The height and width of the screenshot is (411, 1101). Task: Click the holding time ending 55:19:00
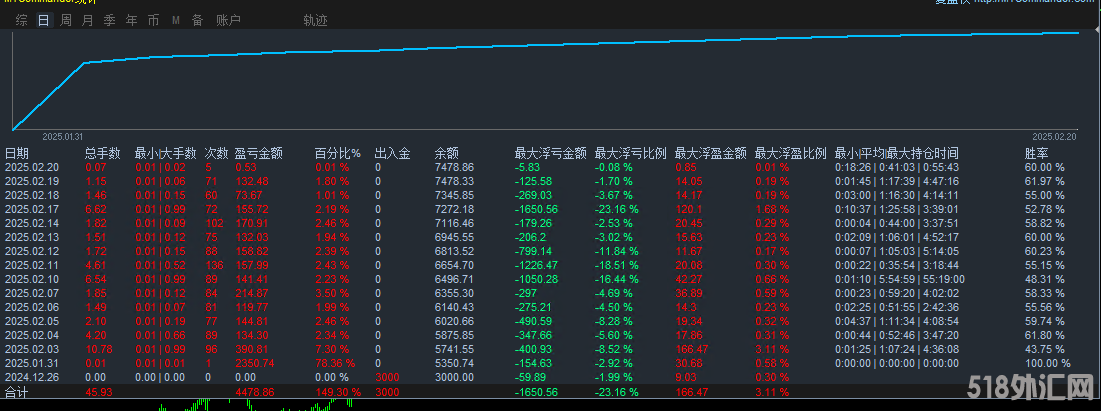point(900,280)
